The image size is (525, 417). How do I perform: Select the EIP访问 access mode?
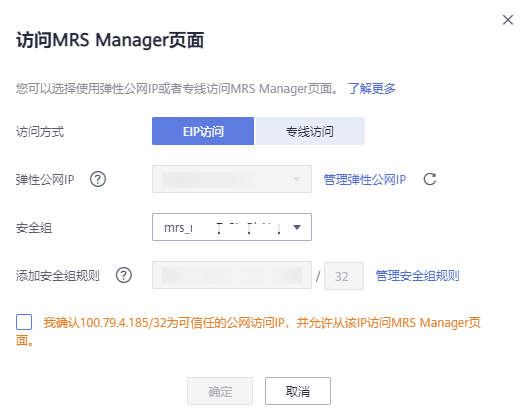pyautogui.click(x=203, y=131)
